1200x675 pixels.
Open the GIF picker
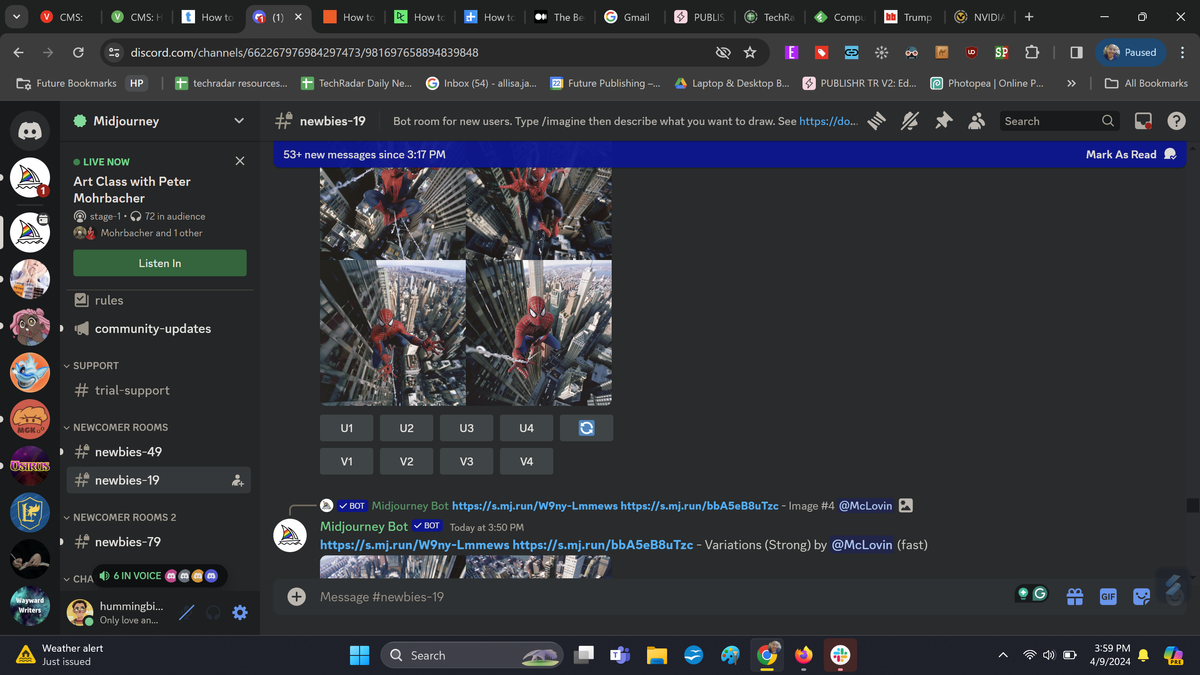(x=1107, y=596)
